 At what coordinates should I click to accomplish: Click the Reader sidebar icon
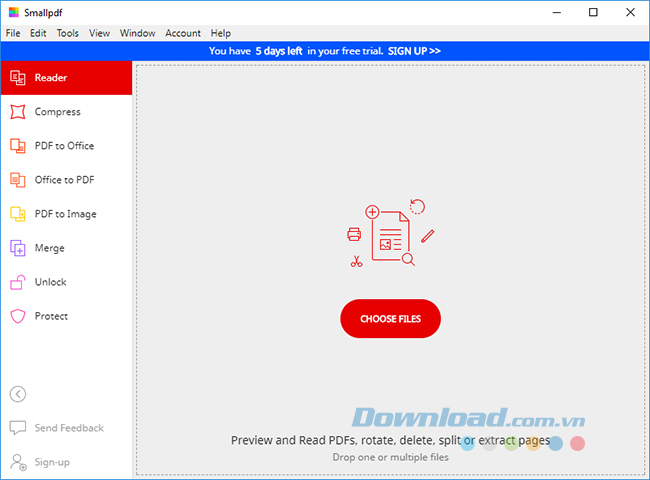click(x=17, y=78)
